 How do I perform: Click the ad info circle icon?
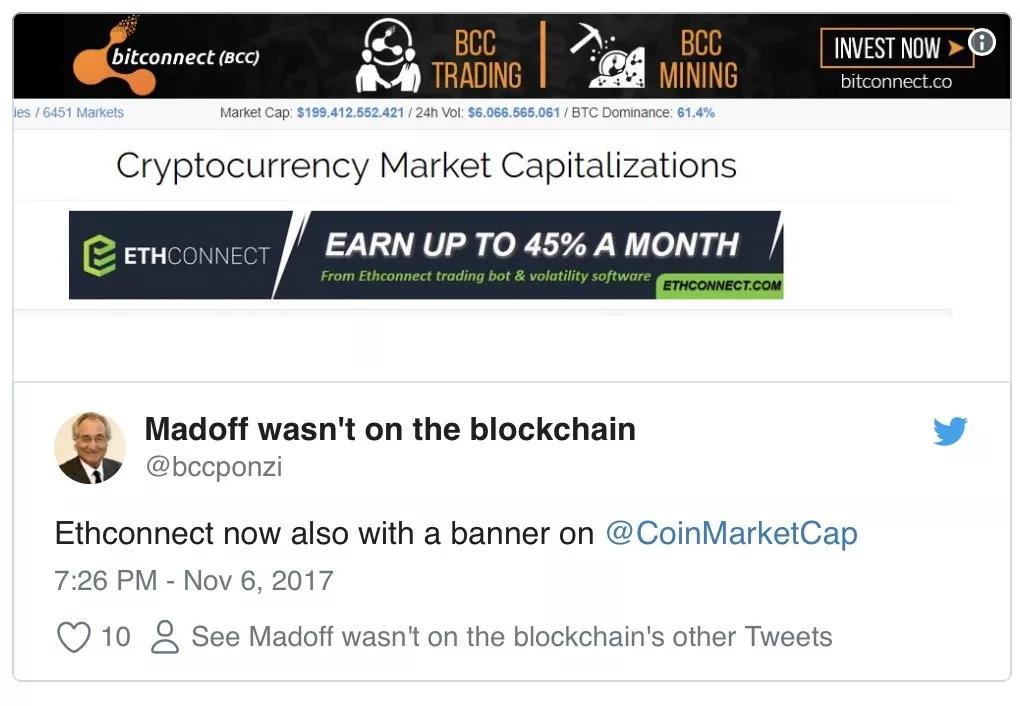click(x=983, y=43)
